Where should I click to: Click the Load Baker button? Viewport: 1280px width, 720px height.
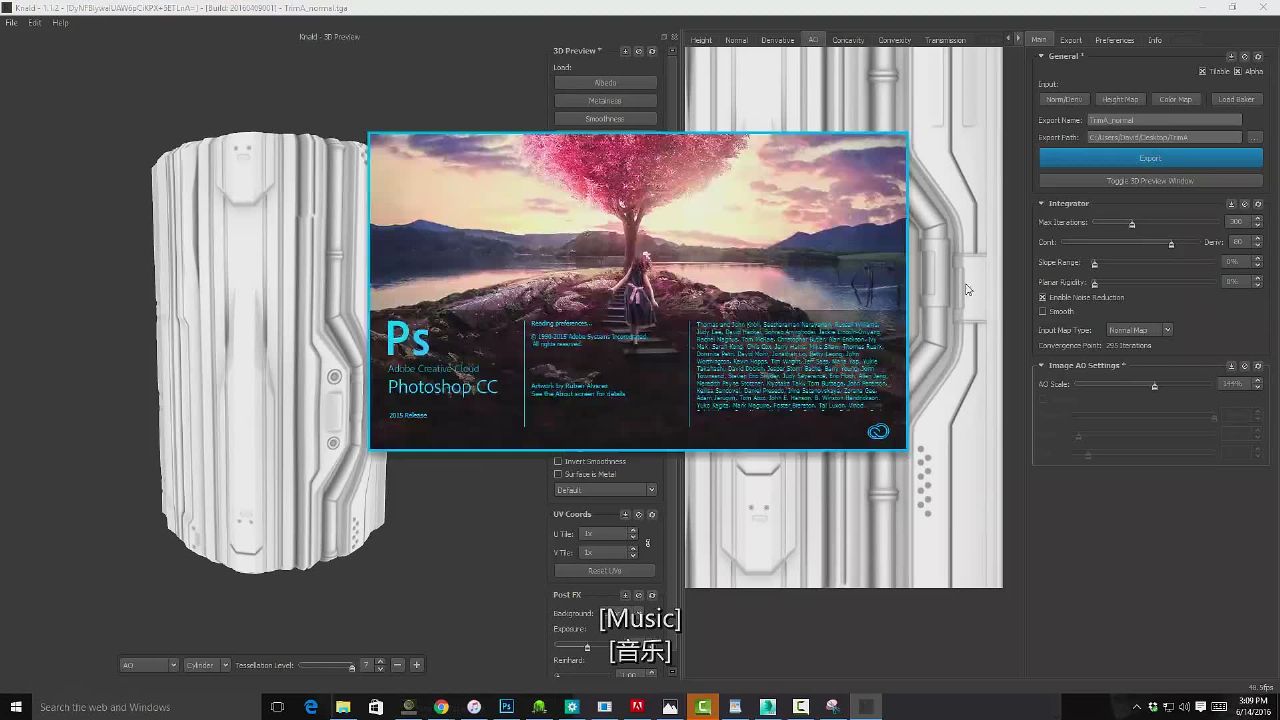tap(1236, 99)
